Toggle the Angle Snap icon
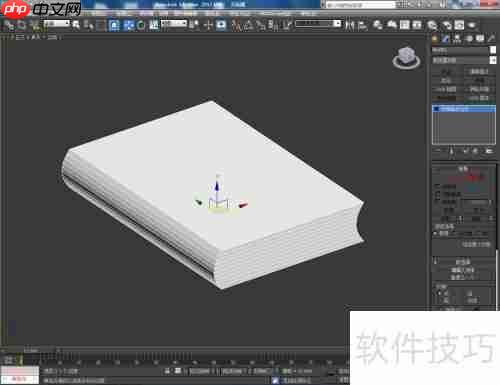 [x=248, y=25]
